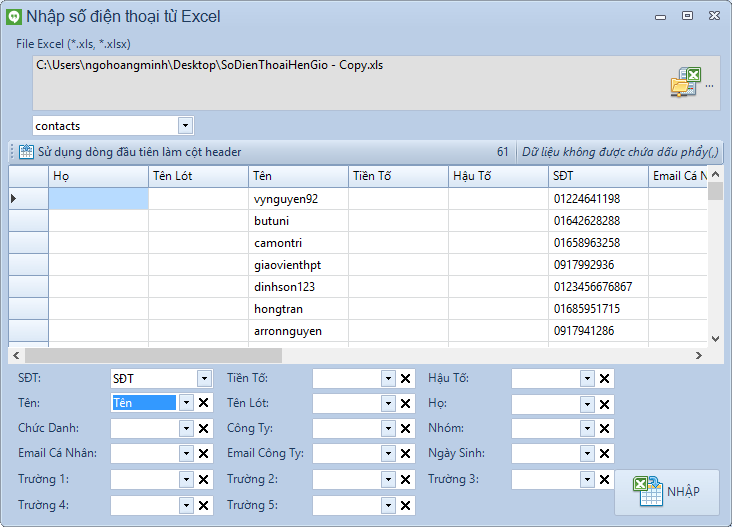The height and width of the screenshot is (527, 732).
Task: Click the butuni name cell
Action: (298, 221)
